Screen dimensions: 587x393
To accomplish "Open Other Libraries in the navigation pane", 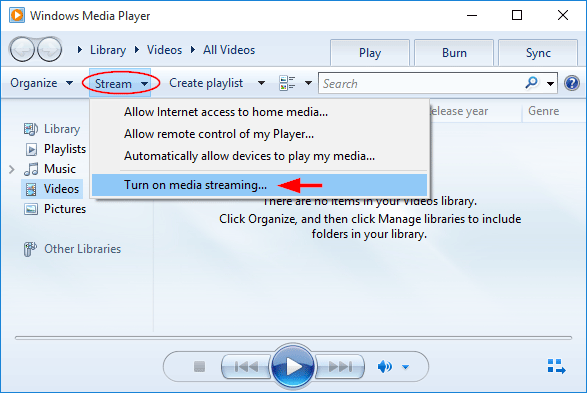I will tap(72, 249).
